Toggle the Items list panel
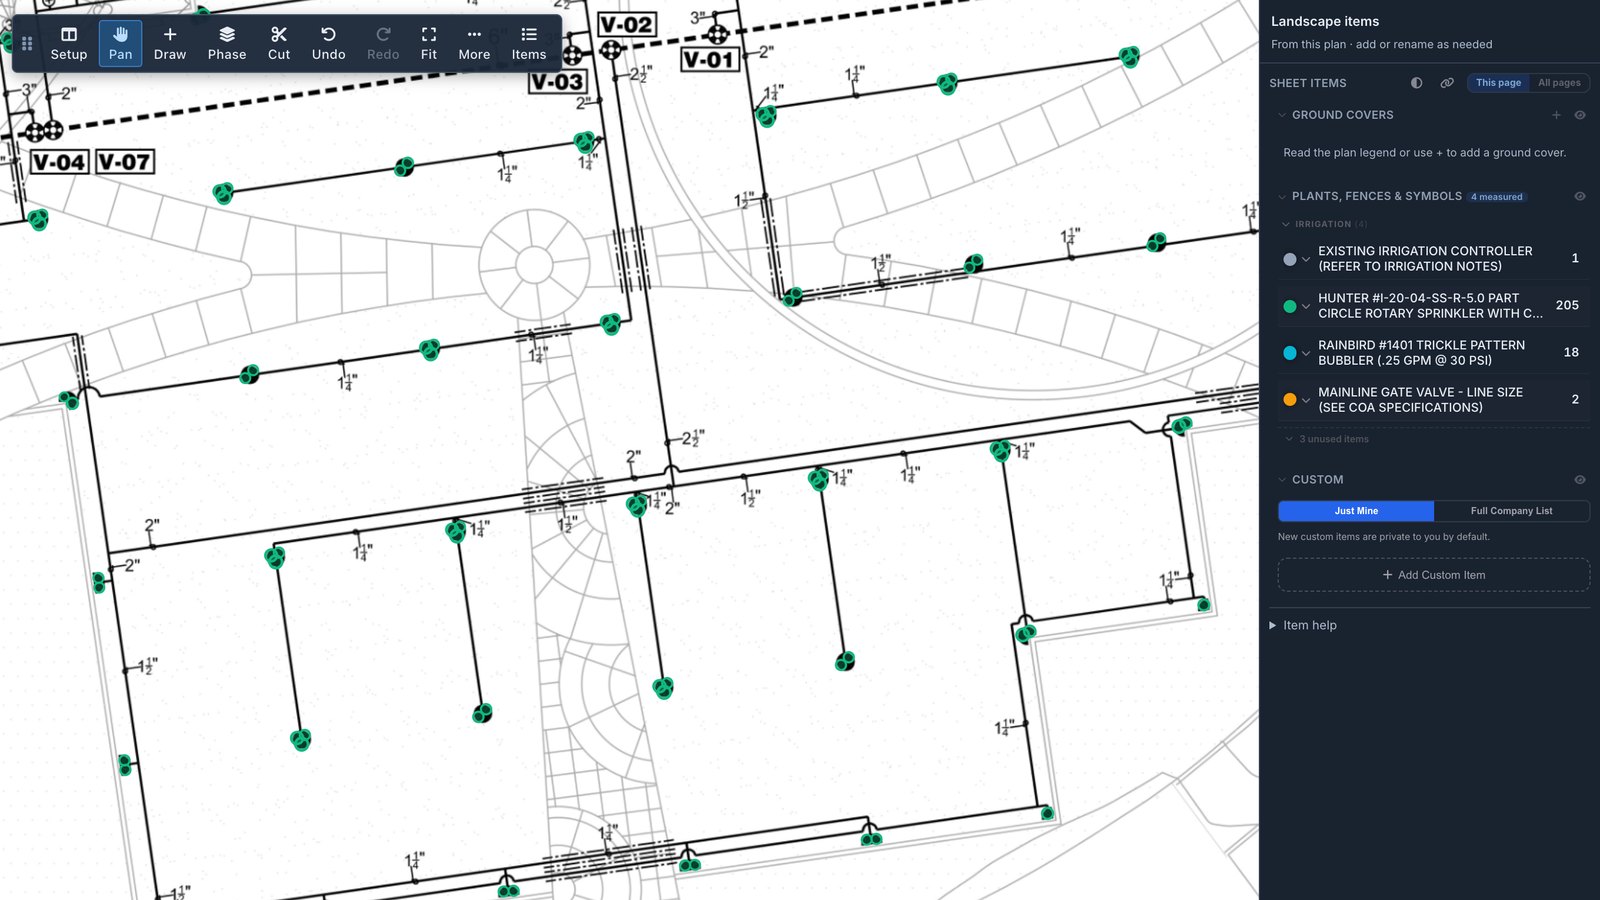The width and height of the screenshot is (1600, 900). [529, 44]
